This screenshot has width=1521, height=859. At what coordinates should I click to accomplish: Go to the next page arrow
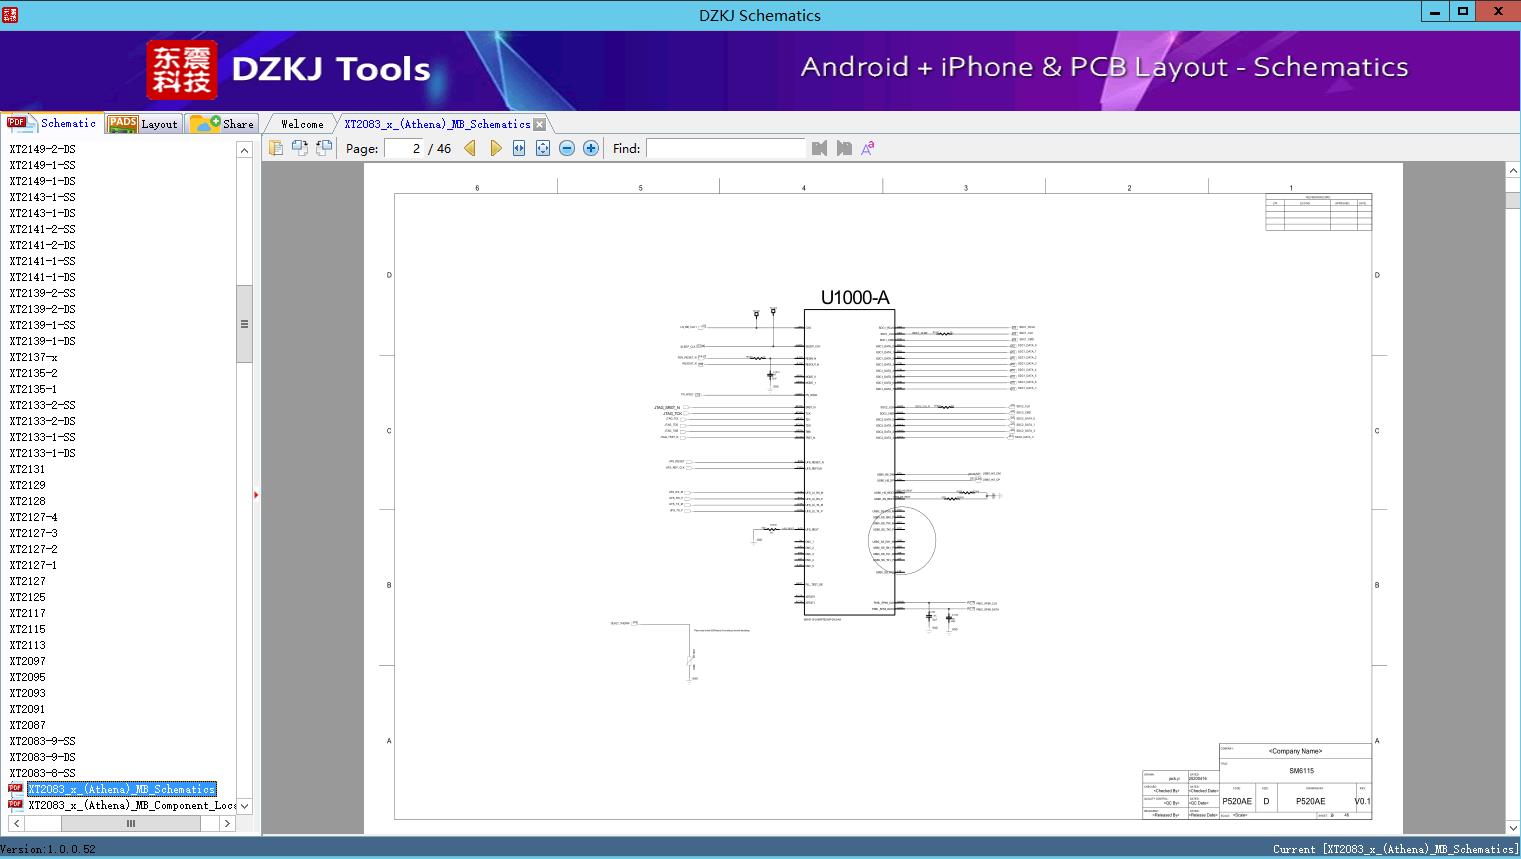495,148
